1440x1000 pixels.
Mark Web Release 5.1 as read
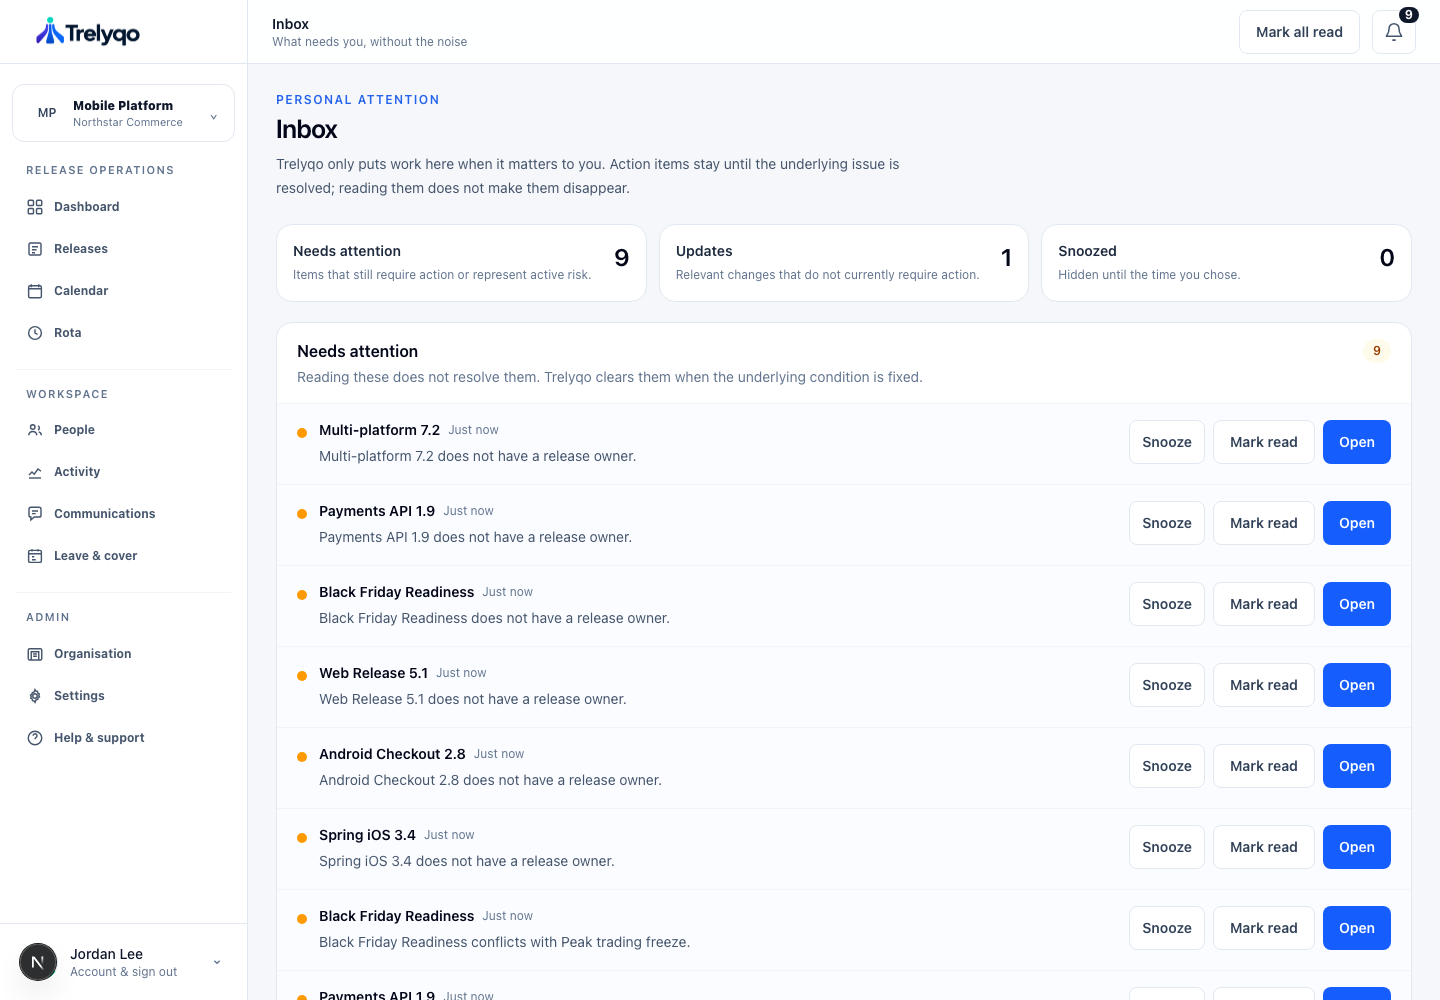(1264, 685)
